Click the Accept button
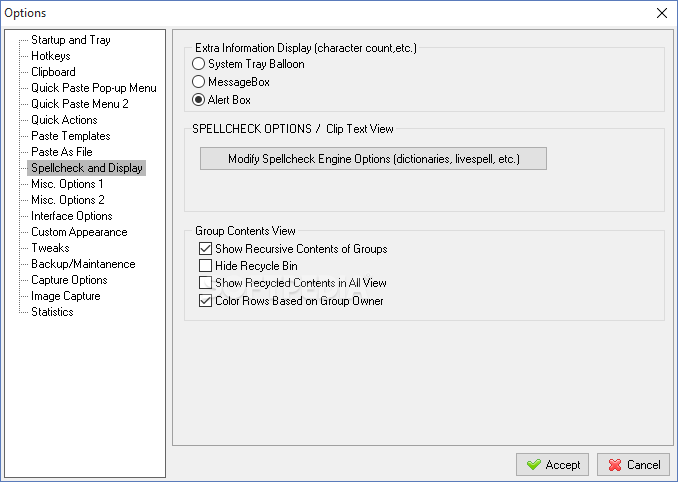This screenshot has height=482, width=678. point(552,465)
